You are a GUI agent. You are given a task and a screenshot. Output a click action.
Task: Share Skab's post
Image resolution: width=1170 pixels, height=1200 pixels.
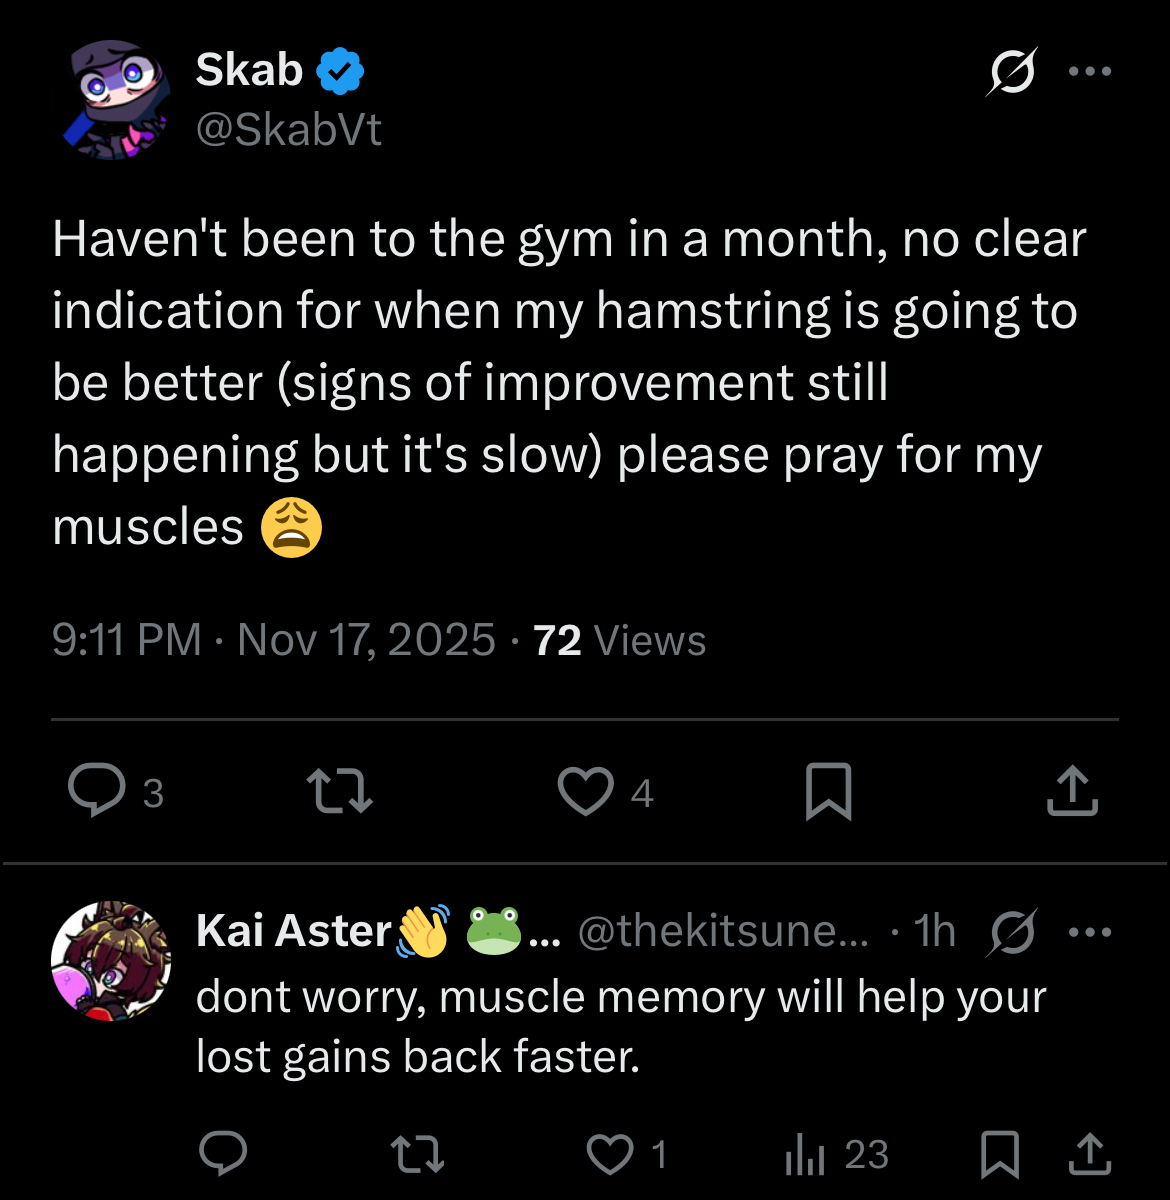point(1072,792)
